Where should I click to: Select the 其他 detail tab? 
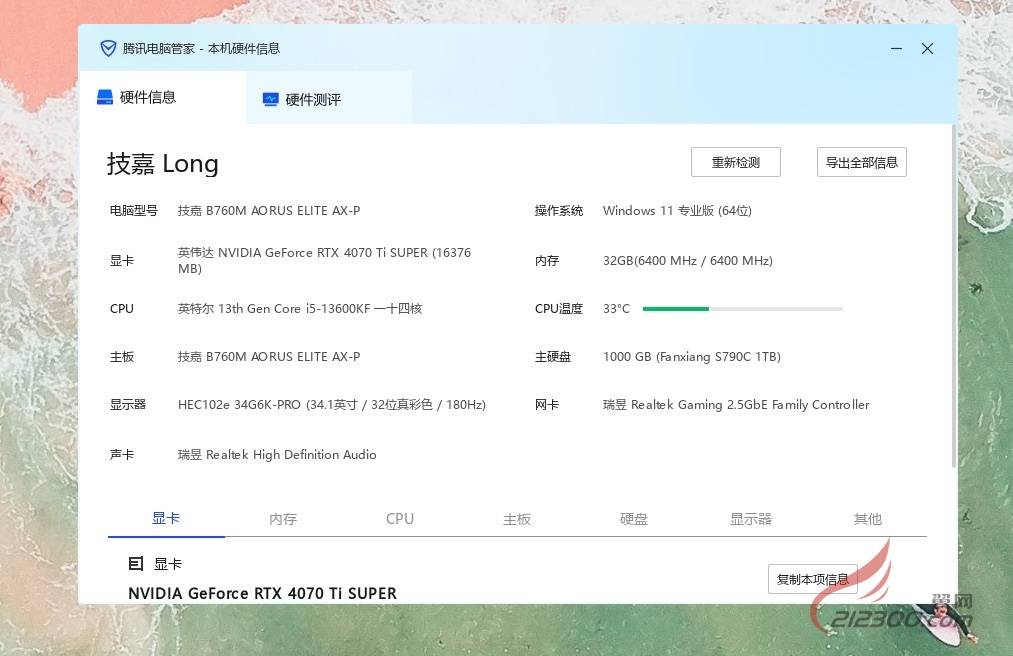pos(868,519)
